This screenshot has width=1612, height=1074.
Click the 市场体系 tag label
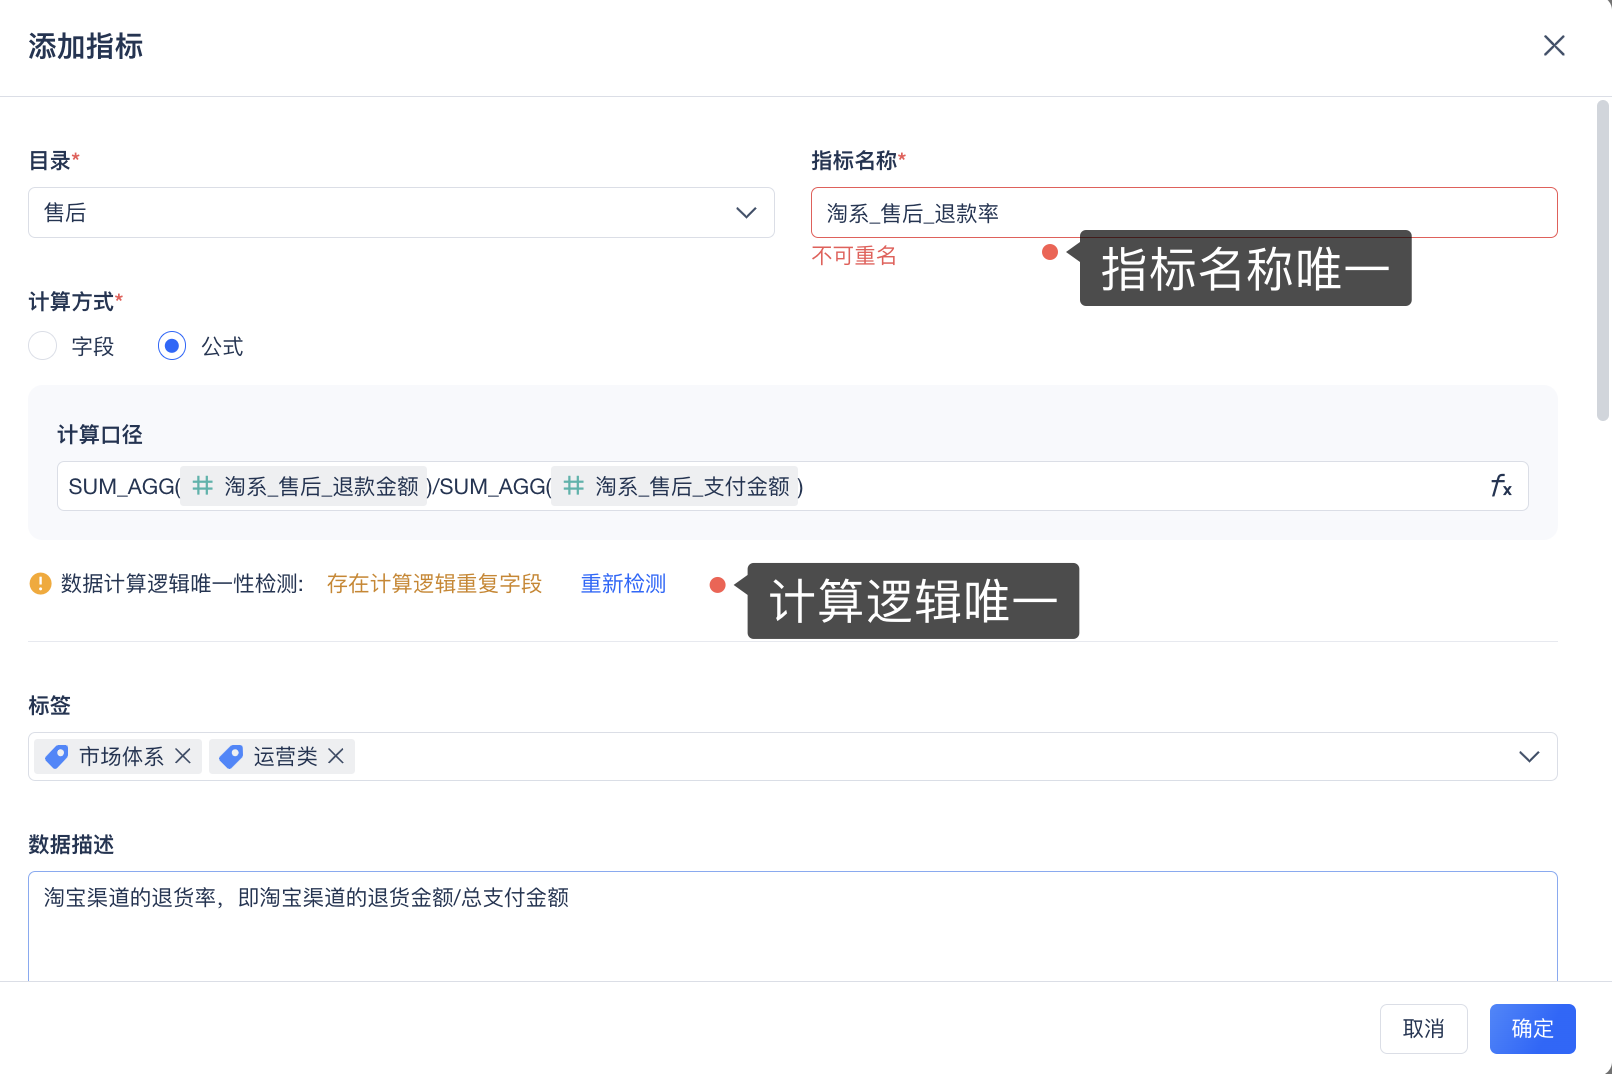coord(121,757)
